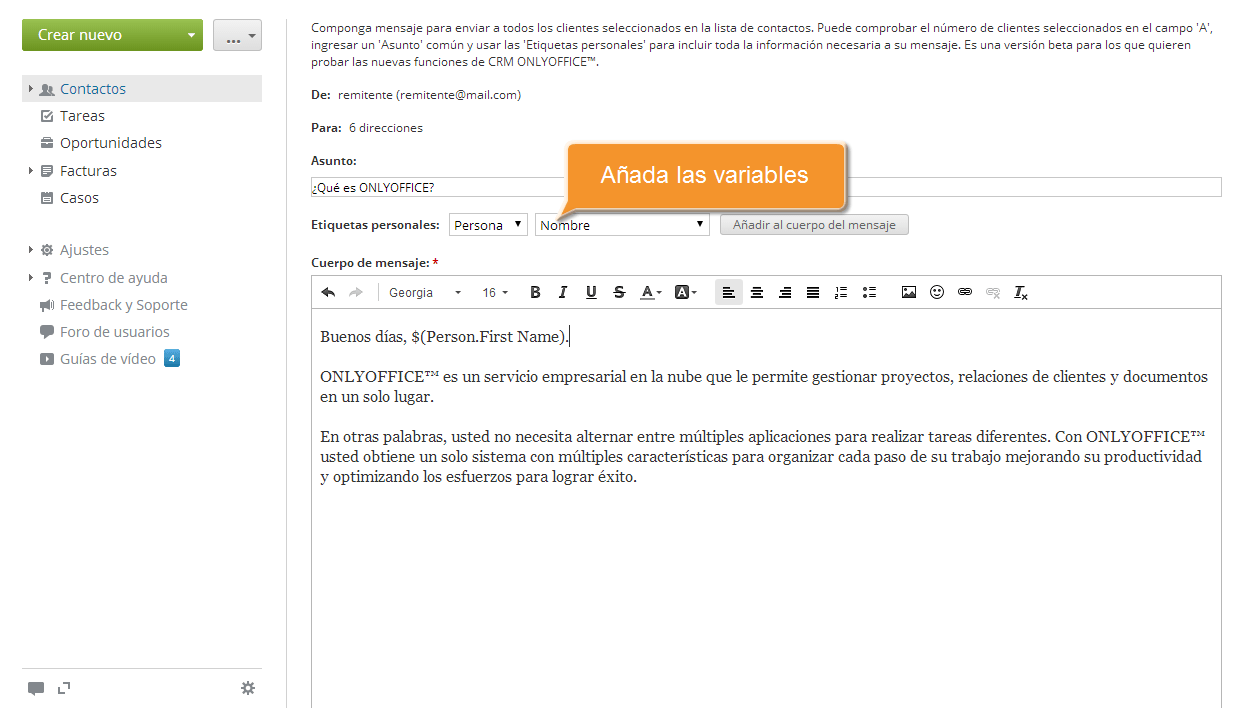Click the Redo arrow in editor toolbar
The width and height of the screenshot is (1240, 708).
pos(355,292)
